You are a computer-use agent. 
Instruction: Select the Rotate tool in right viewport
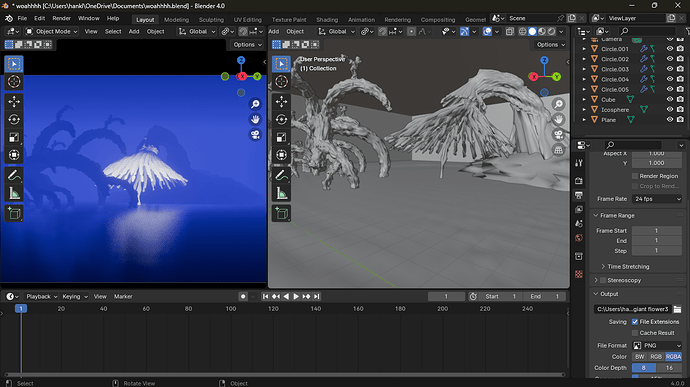click(282, 119)
